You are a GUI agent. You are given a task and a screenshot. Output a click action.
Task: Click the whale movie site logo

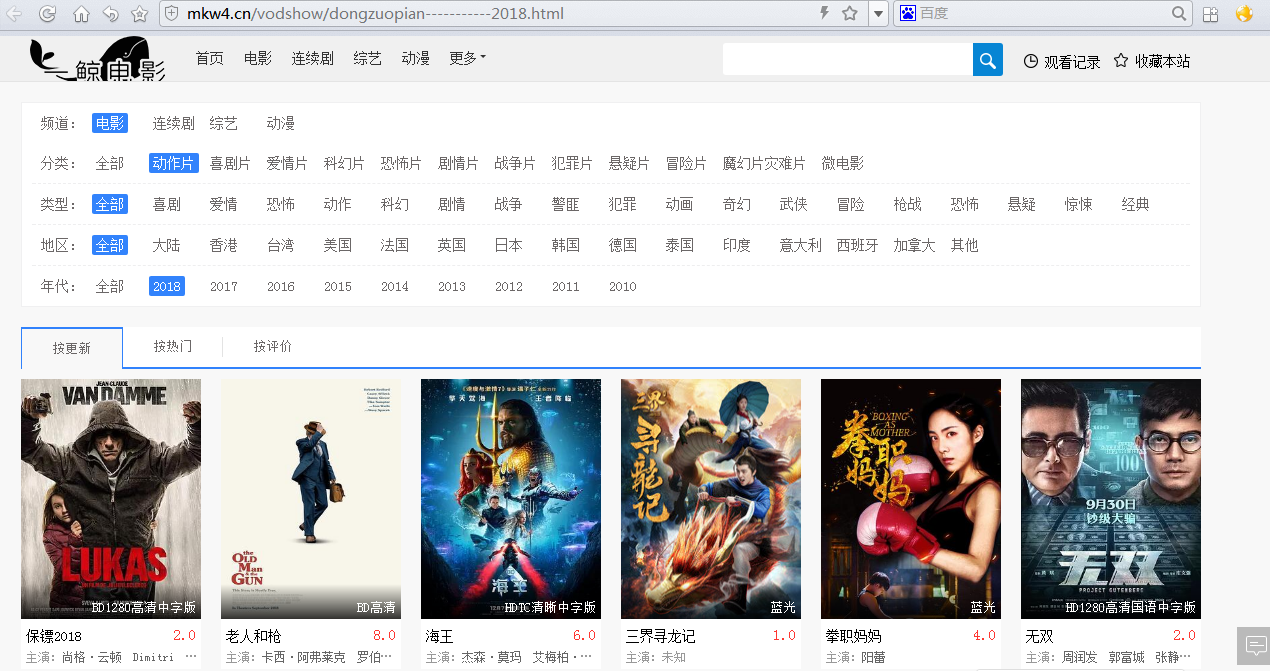(x=95, y=58)
